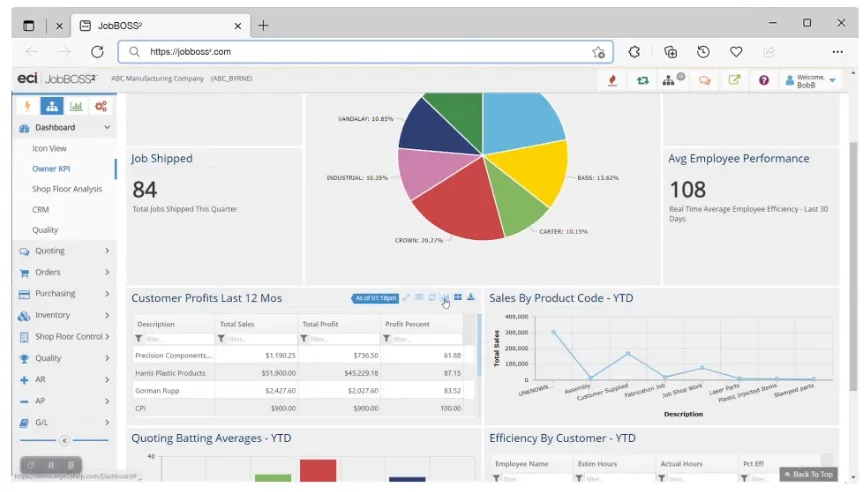
Task: Reload the page with browser refresh button
Action: coord(98,52)
